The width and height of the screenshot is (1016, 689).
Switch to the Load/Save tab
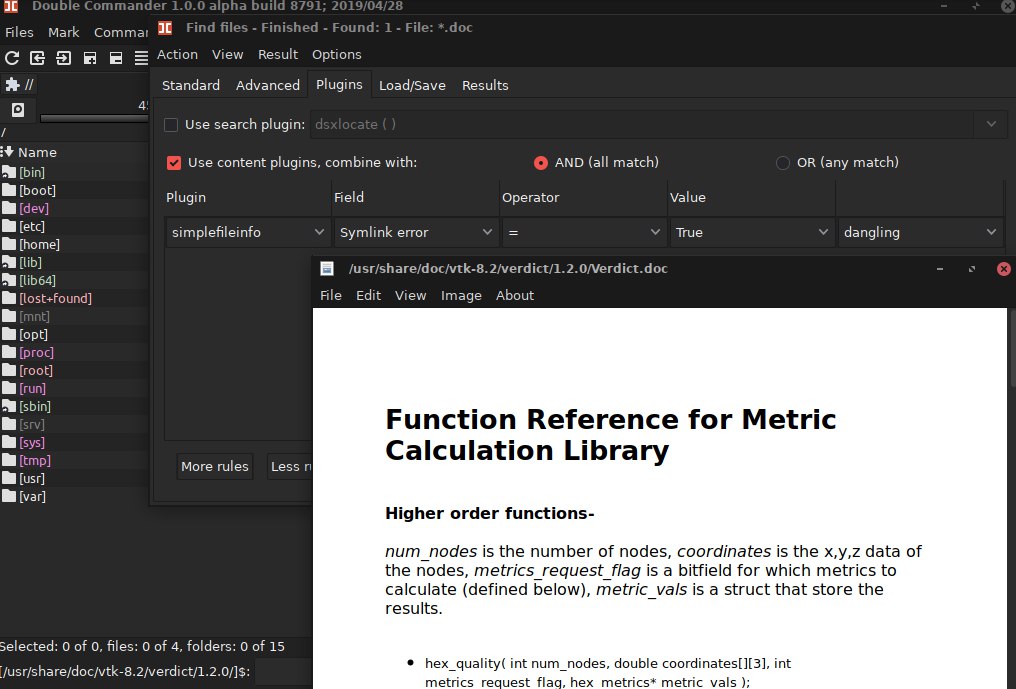tap(412, 85)
